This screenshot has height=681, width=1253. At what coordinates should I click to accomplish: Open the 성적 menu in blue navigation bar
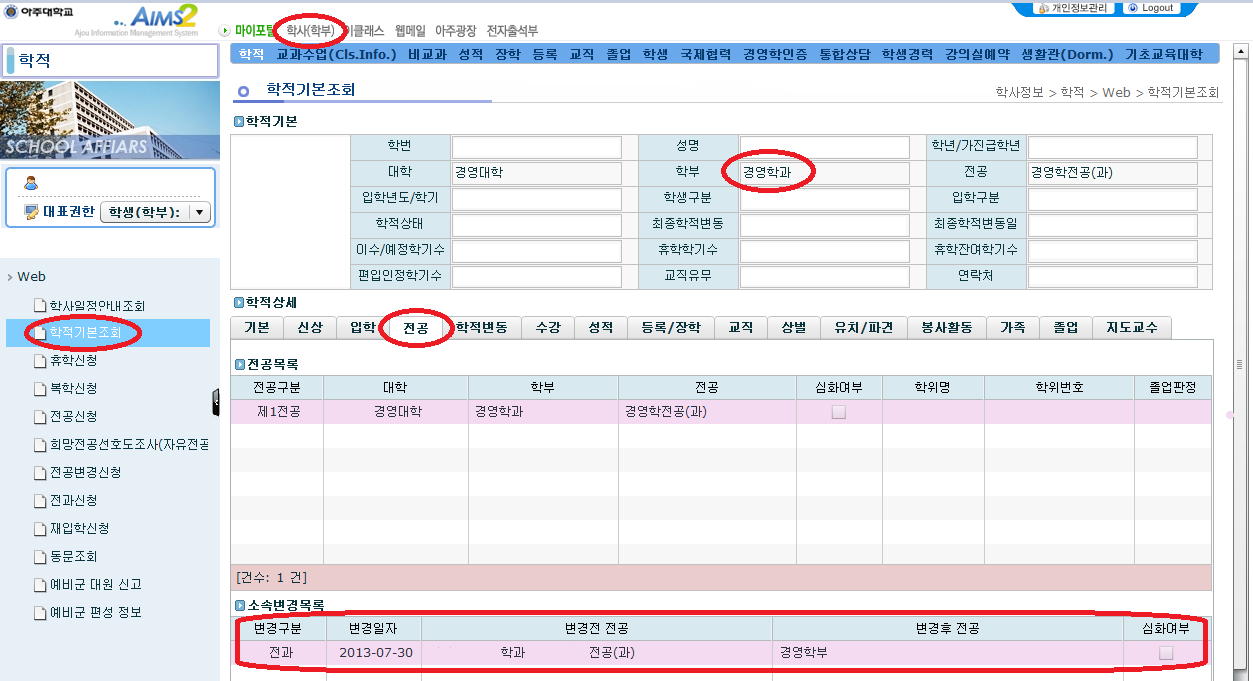coord(470,54)
